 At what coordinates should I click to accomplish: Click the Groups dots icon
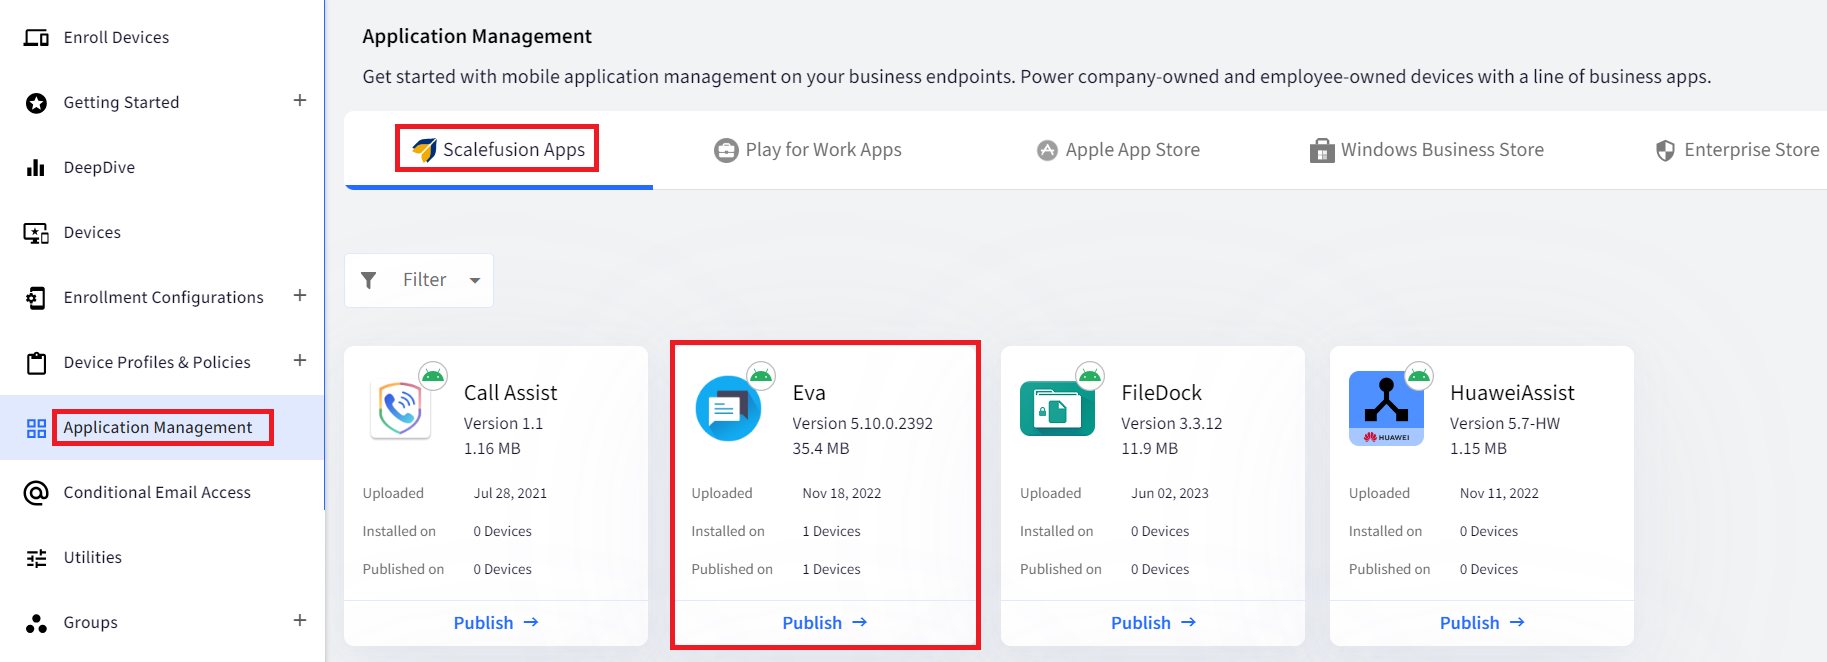click(36, 623)
